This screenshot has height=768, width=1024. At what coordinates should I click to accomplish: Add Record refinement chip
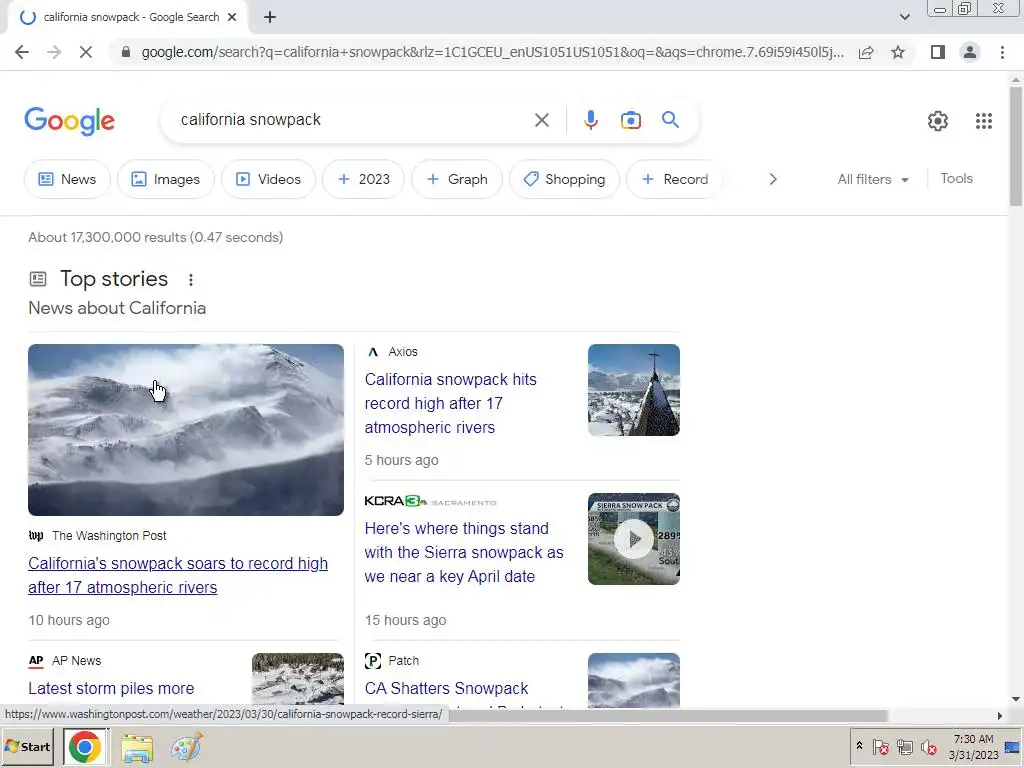675,179
